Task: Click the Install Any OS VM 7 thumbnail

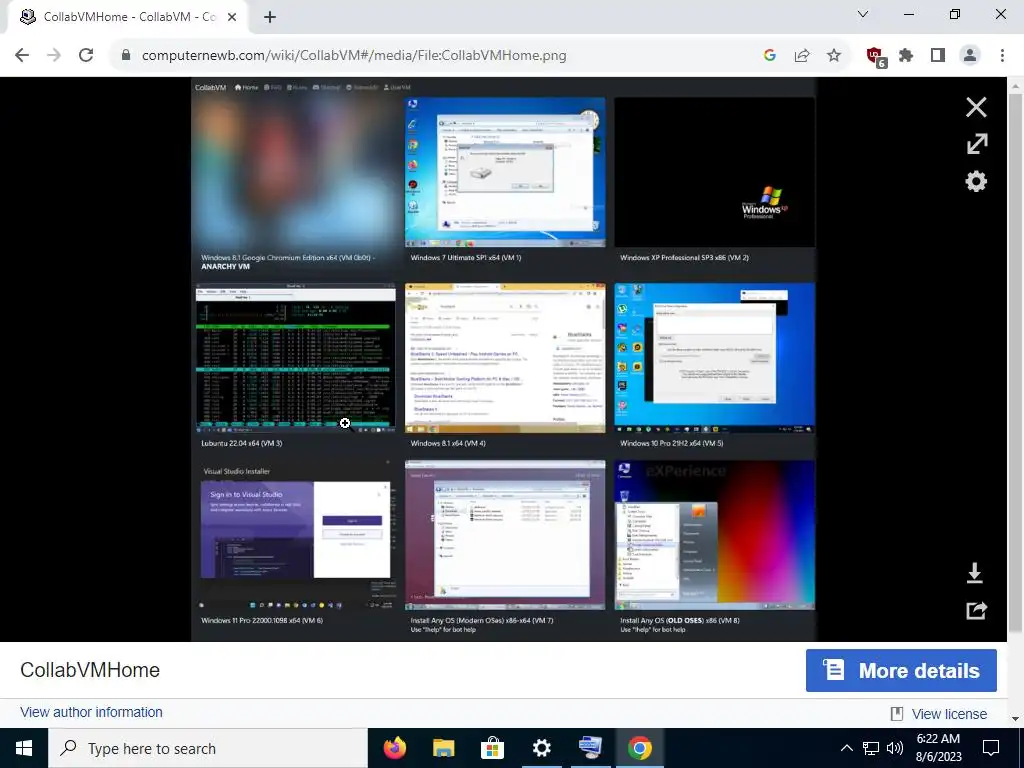Action: (505, 535)
